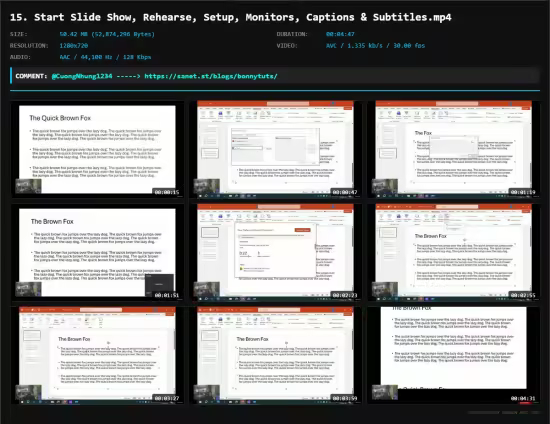Open the video frame stamped 00:00:15
Viewport: 550px width, 424px height.
click(97, 149)
